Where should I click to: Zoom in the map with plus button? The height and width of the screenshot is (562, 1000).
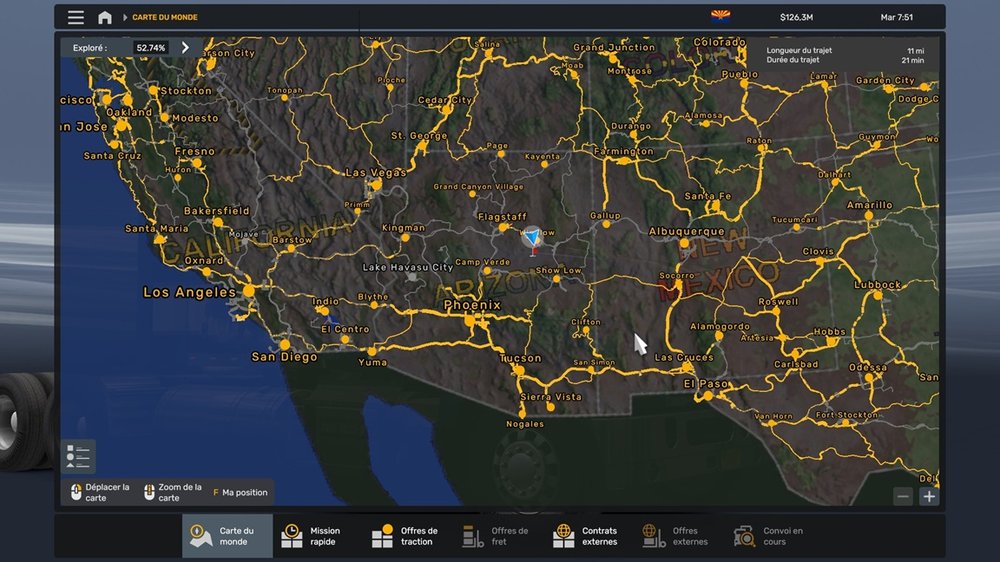(929, 496)
